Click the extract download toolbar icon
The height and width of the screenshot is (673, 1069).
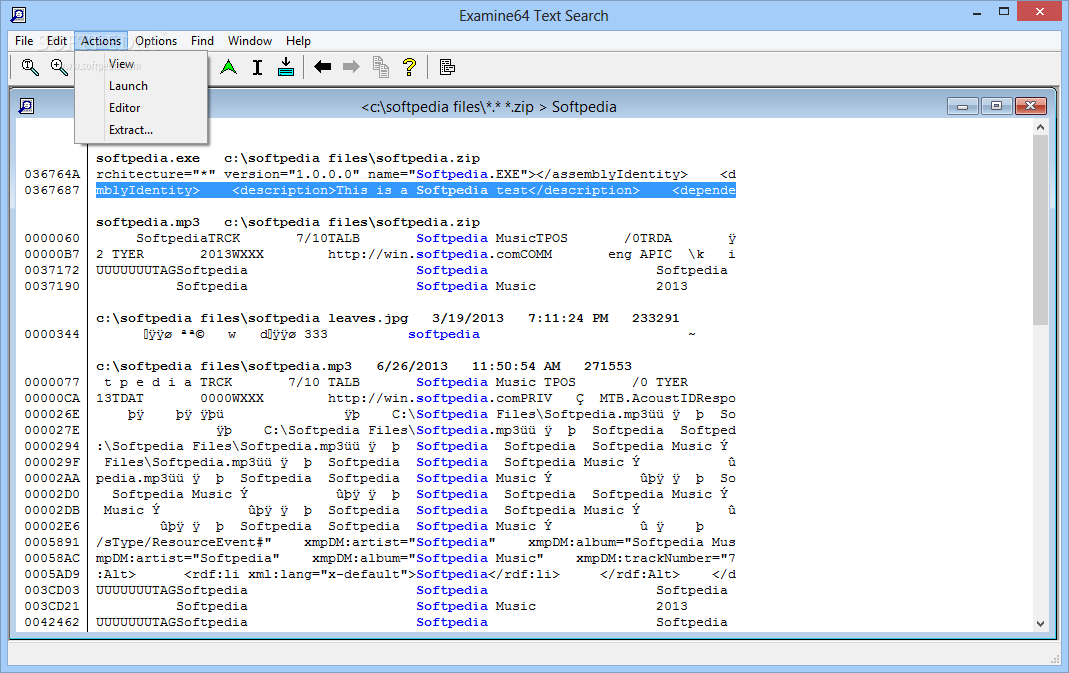[286, 67]
